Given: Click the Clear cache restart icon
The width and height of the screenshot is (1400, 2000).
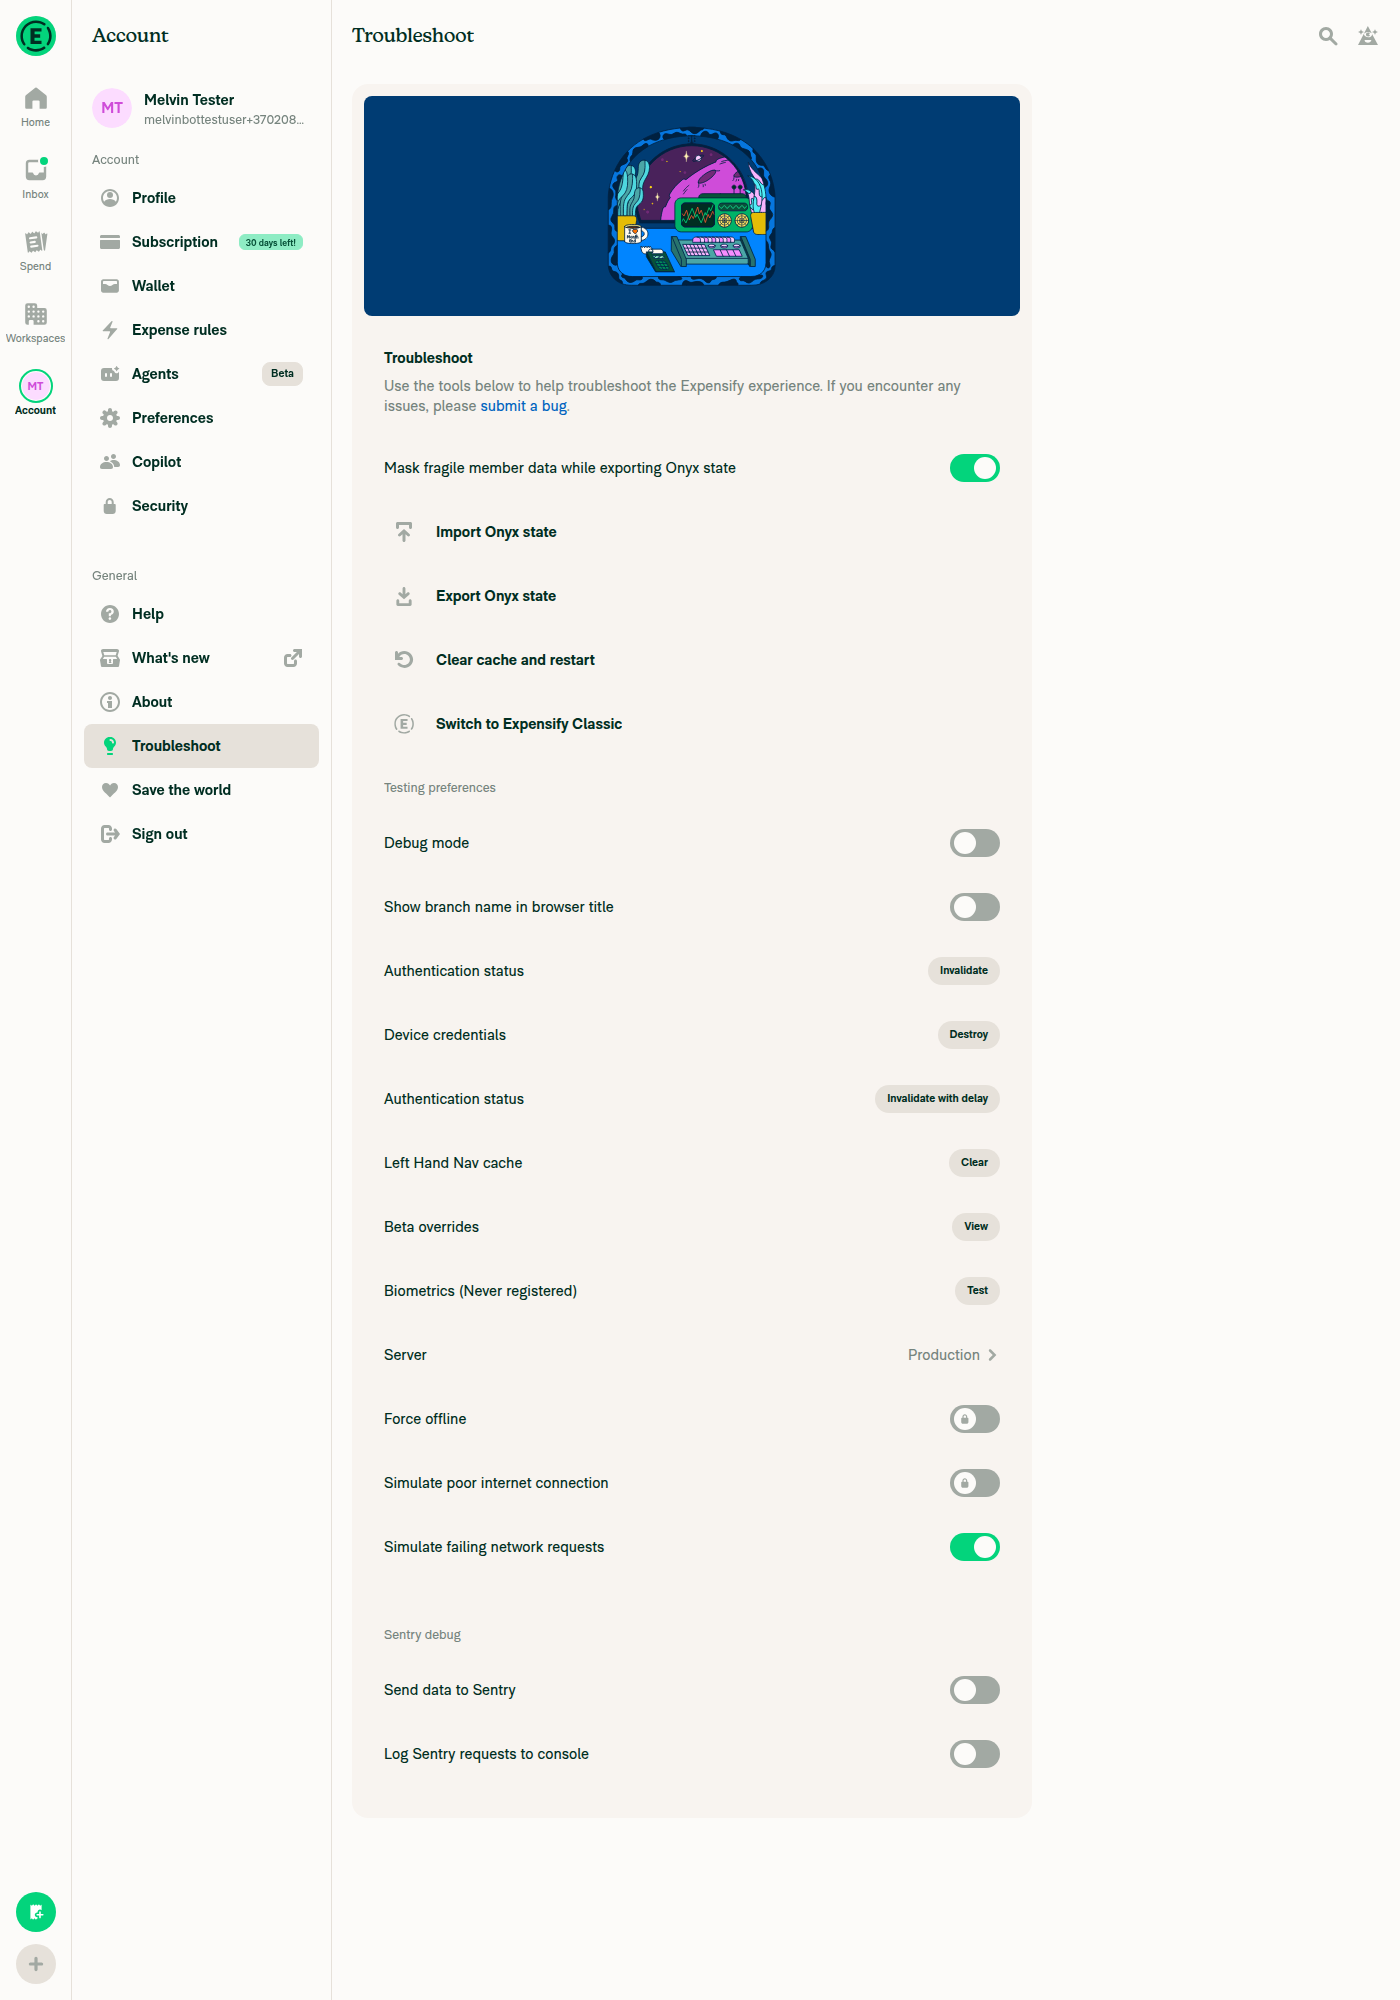Looking at the screenshot, I should pyautogui.click(x=404, y=660).
